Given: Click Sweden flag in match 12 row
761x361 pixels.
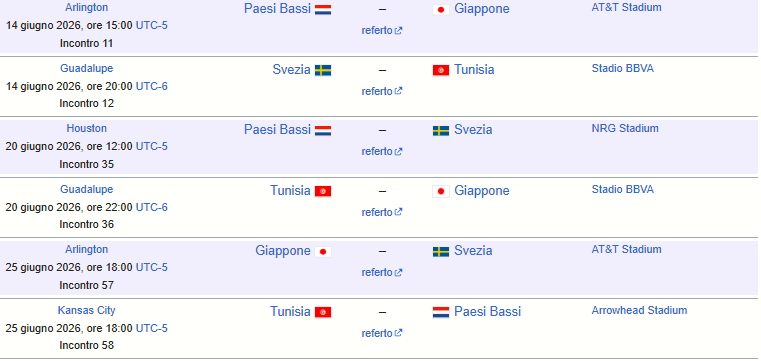Looking at the screenshot, I should pos(323,70).
